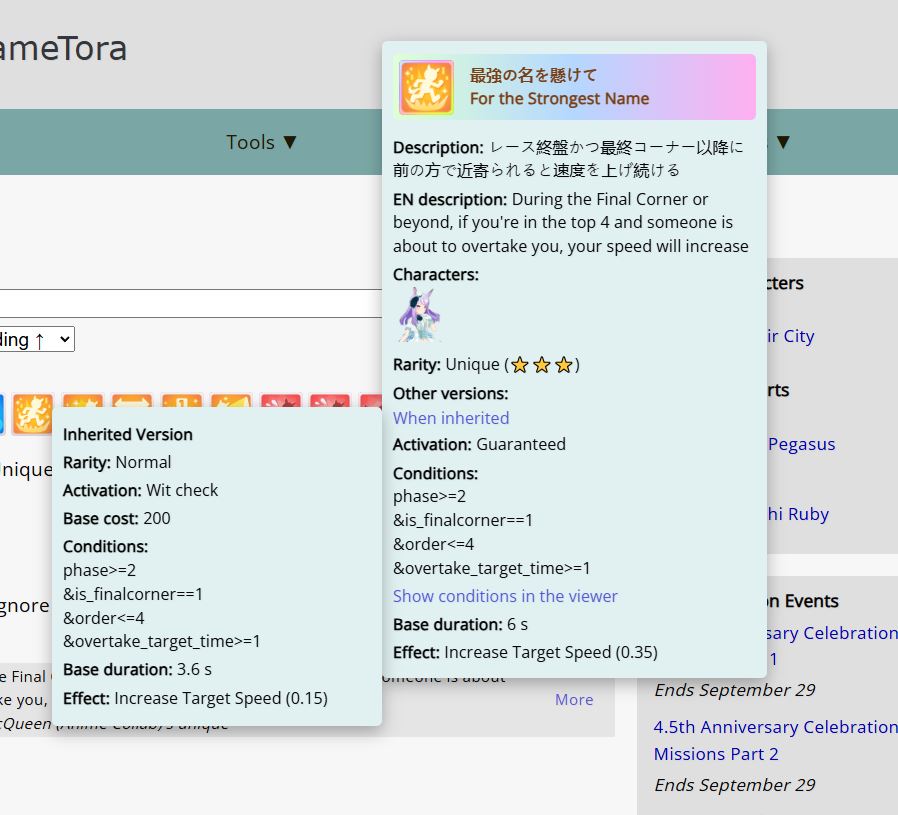Open the sort order dropdown ending in 'ding ↑'

[37, 339]
